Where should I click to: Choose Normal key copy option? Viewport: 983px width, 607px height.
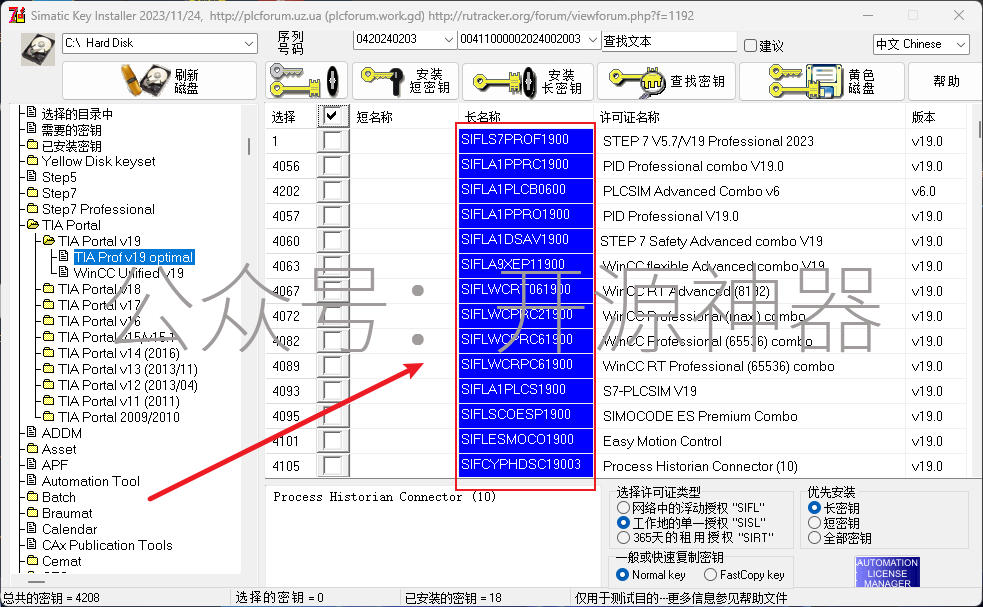[623, 574]
